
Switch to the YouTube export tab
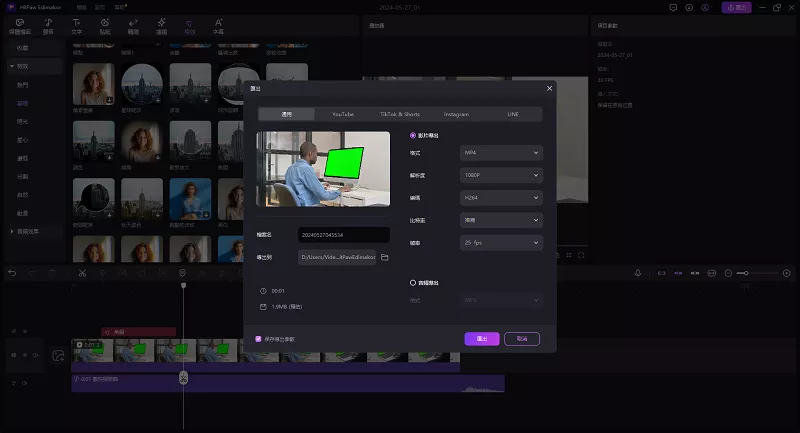[343, 115]
